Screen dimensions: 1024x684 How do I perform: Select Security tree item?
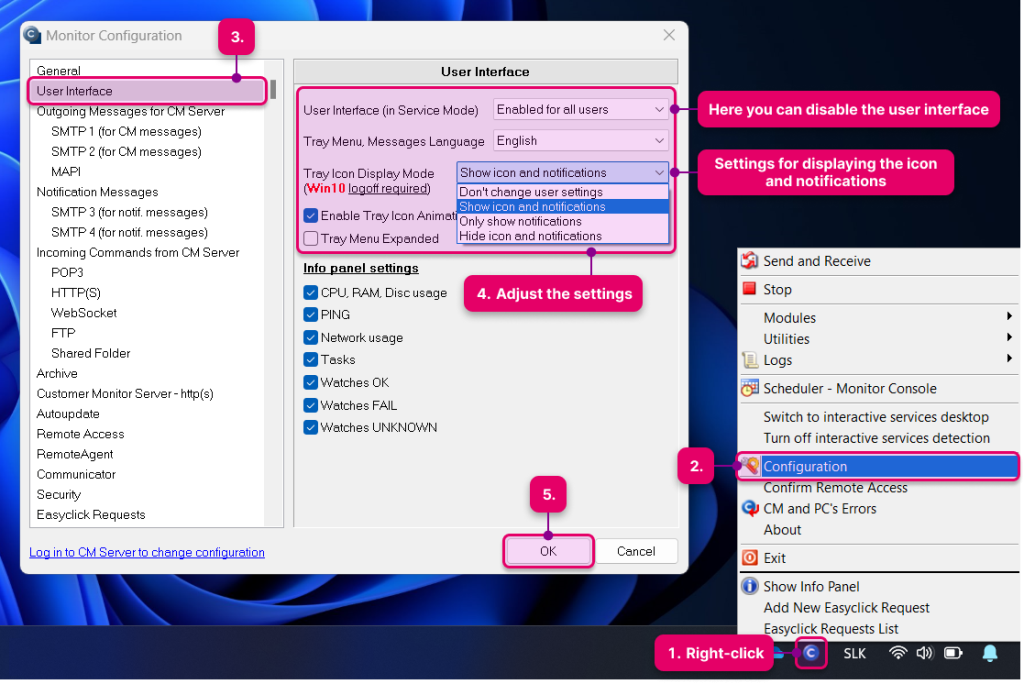(x=59, y=496)
